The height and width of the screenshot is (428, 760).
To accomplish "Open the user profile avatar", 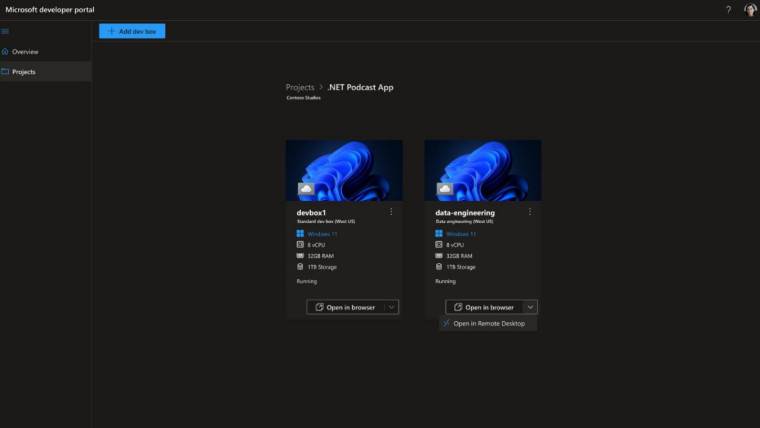I will point(750,10).
